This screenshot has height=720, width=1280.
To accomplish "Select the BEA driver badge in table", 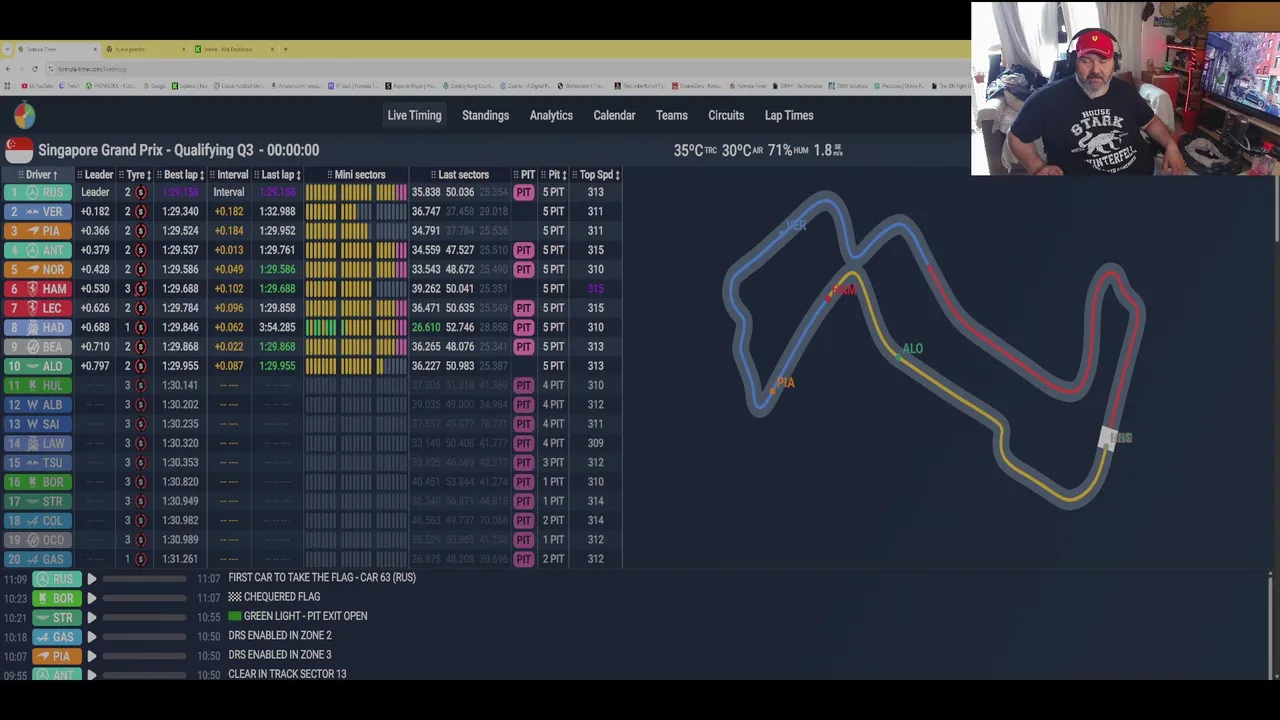I will point(37,347).
